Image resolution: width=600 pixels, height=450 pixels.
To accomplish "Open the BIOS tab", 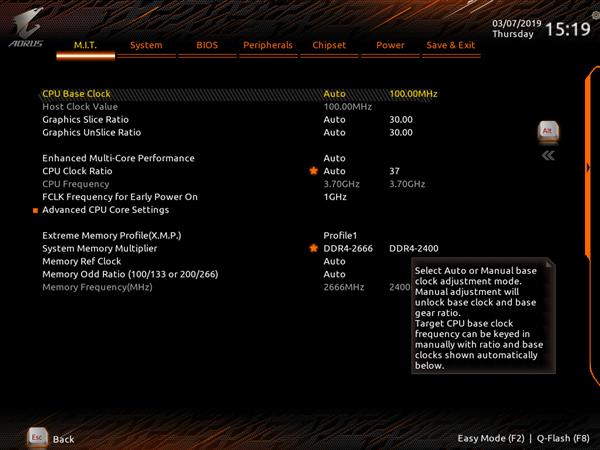I will (x=207, y=45).
